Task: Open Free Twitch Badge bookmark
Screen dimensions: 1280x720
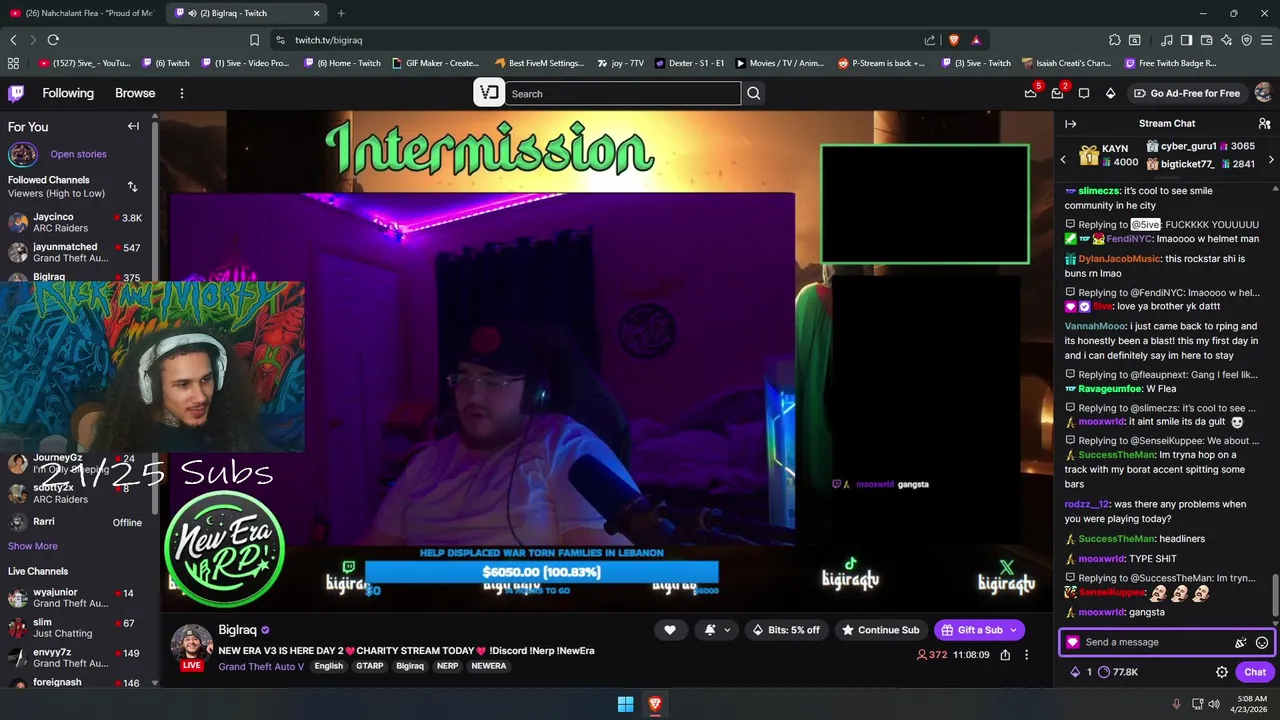Action: [1170, 63]
